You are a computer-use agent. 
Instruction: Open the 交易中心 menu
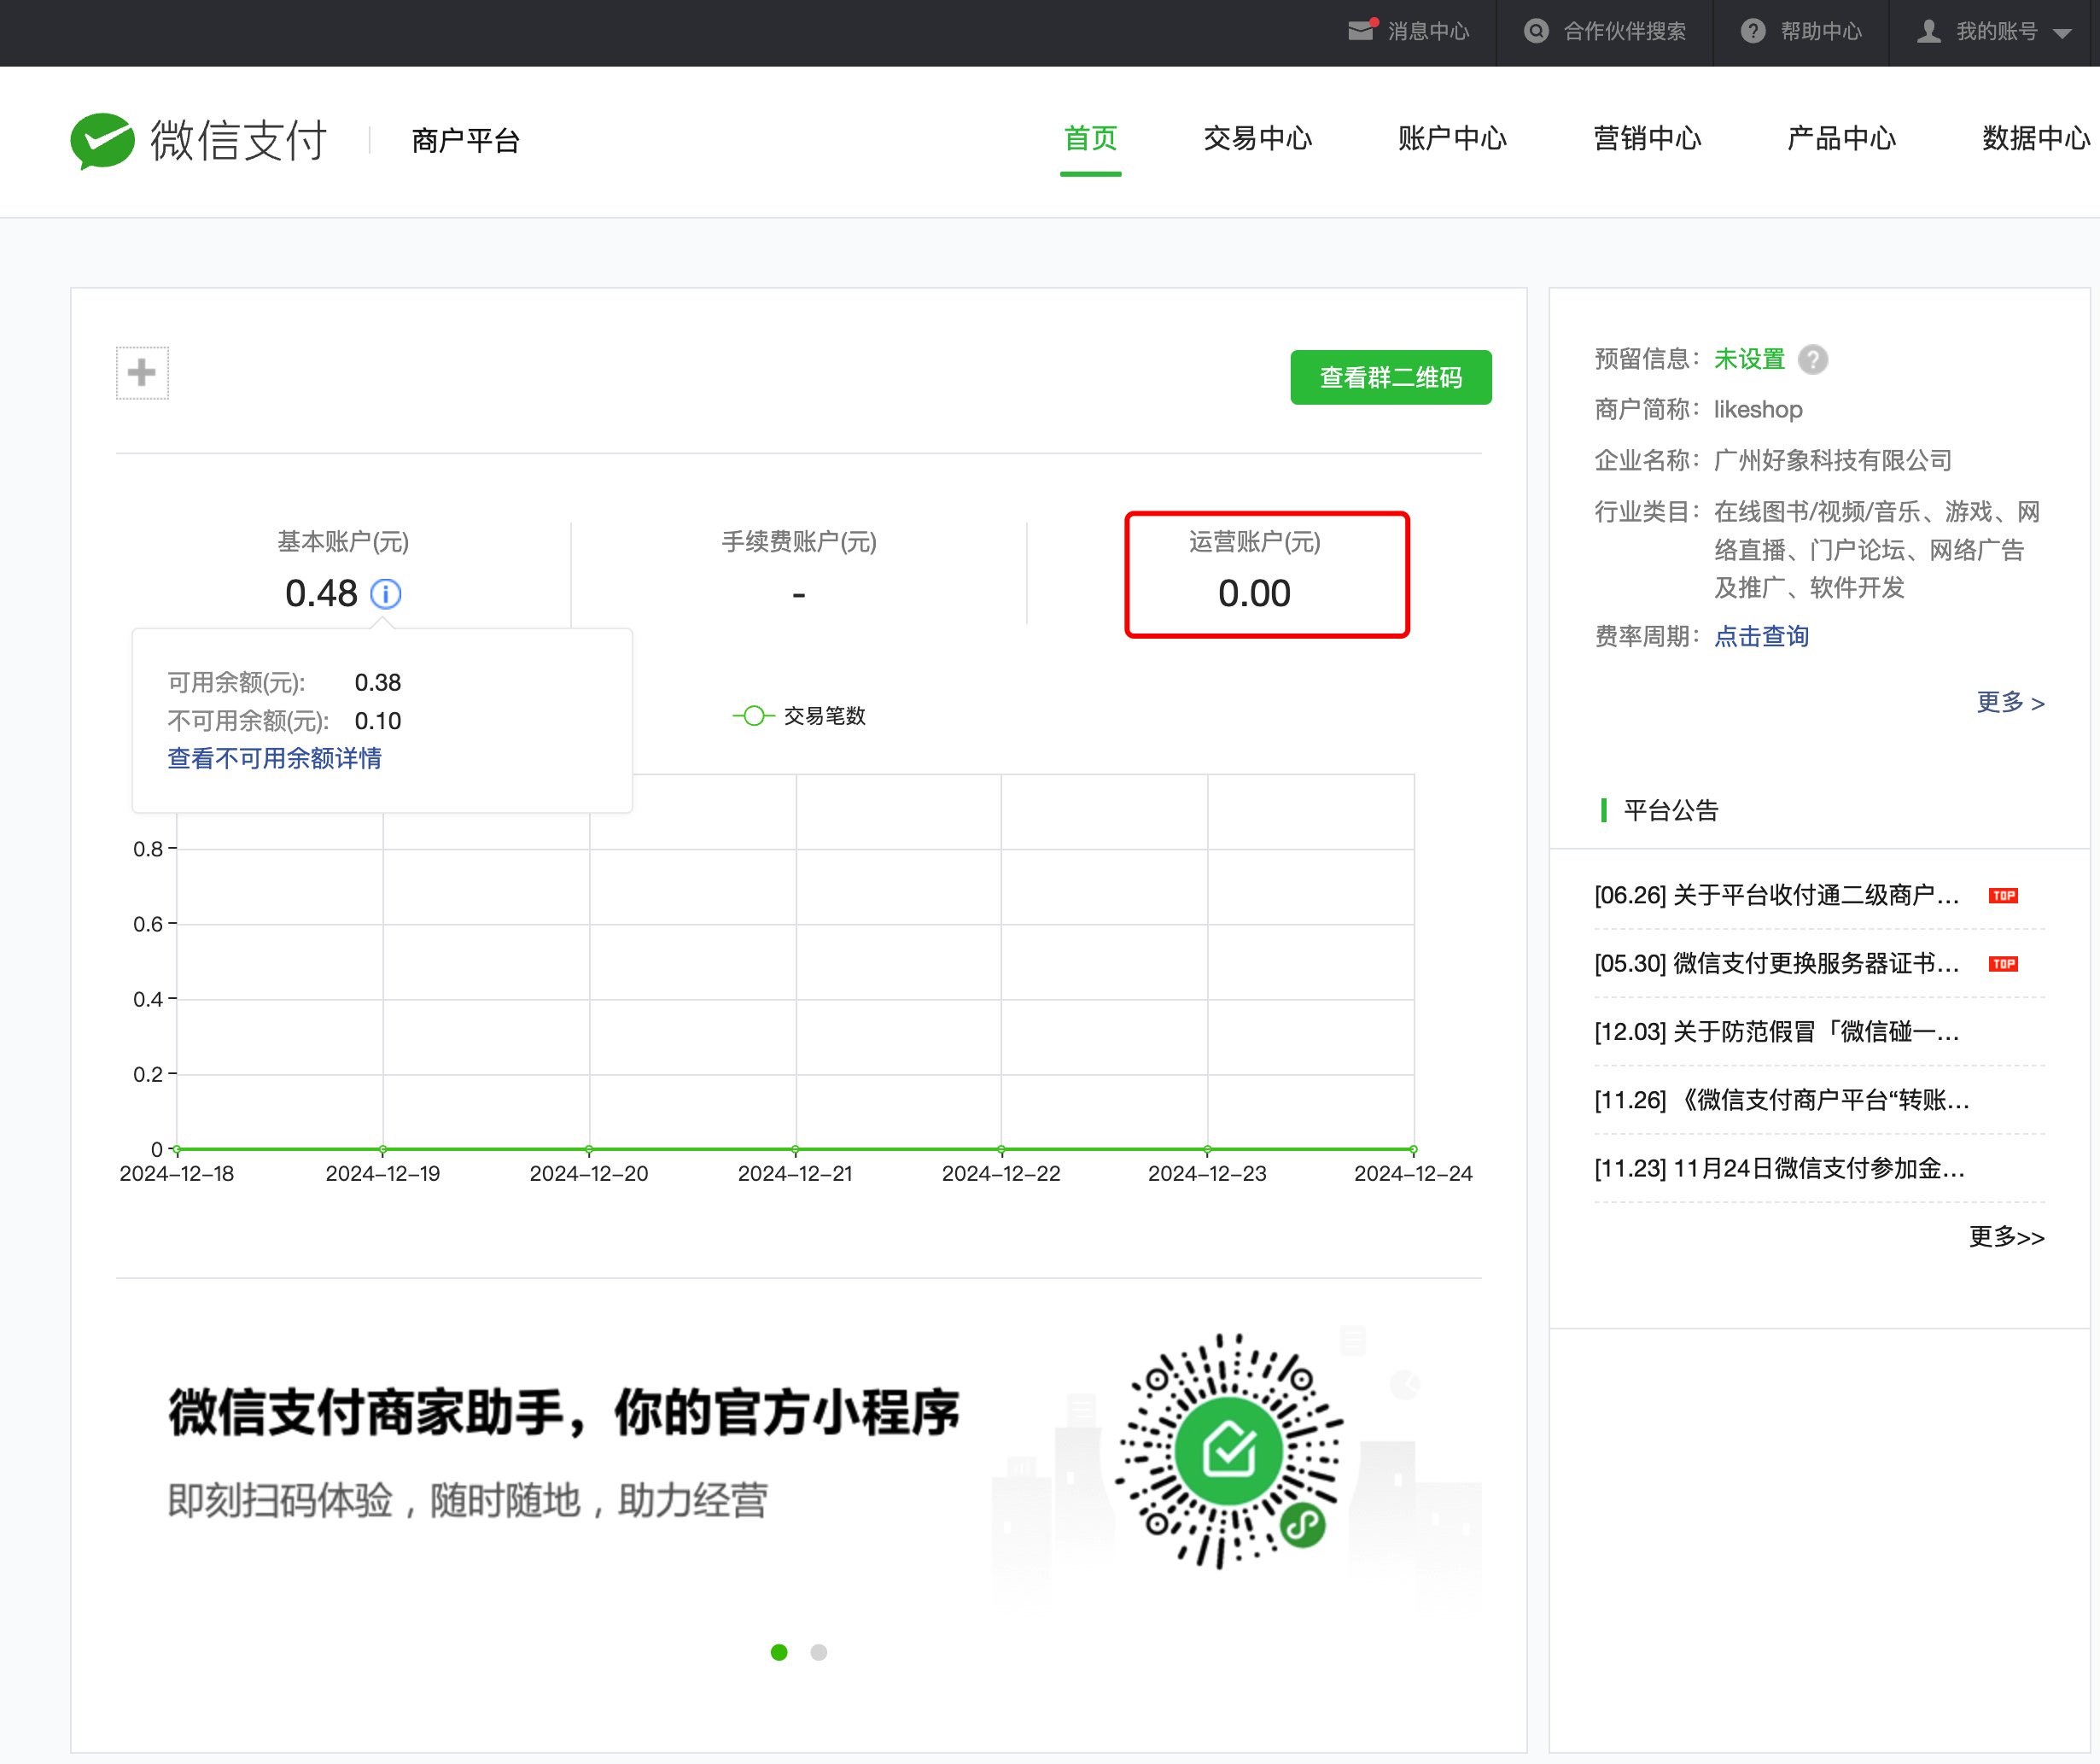tap(1257, 138)
